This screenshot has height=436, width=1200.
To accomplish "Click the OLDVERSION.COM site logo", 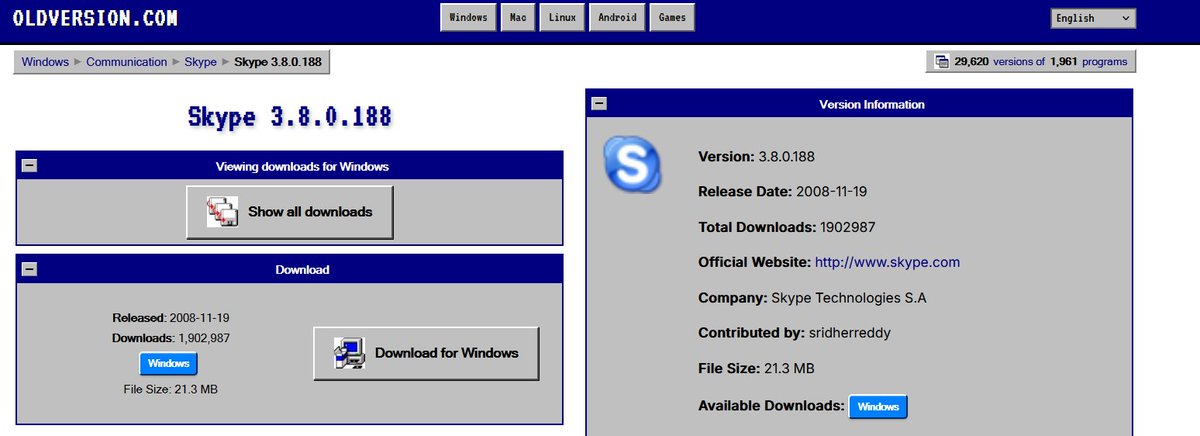I will (97, 17).
